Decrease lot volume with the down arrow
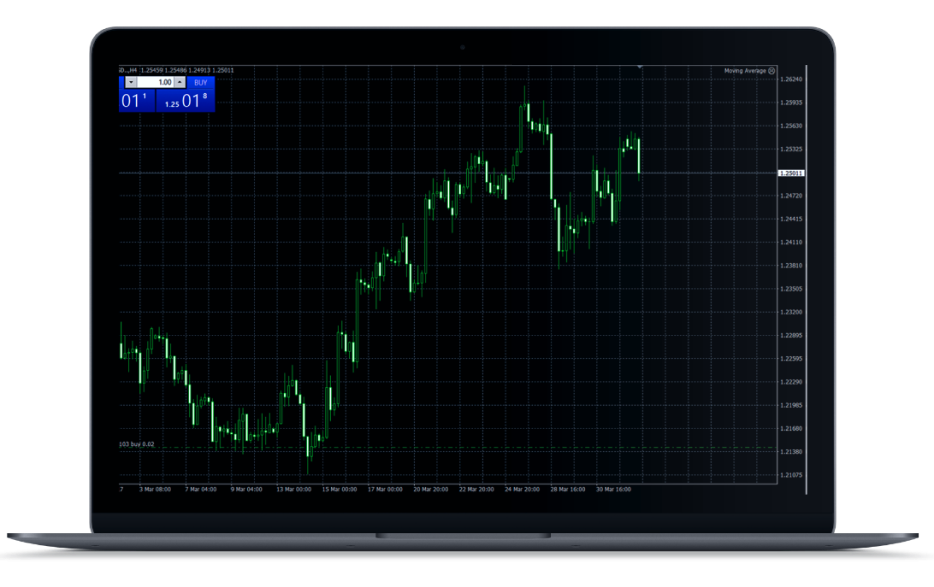 [x=132, y=82]
